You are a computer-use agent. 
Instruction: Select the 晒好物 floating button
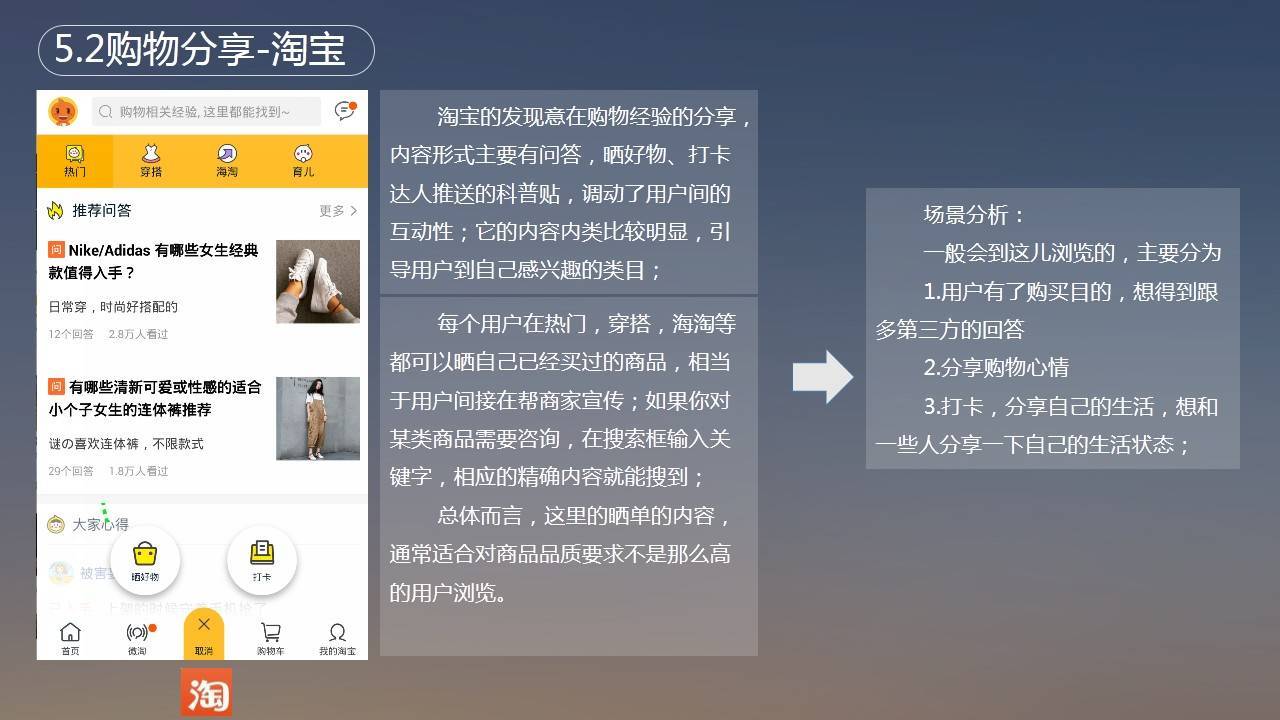click(x=145, y=558)
